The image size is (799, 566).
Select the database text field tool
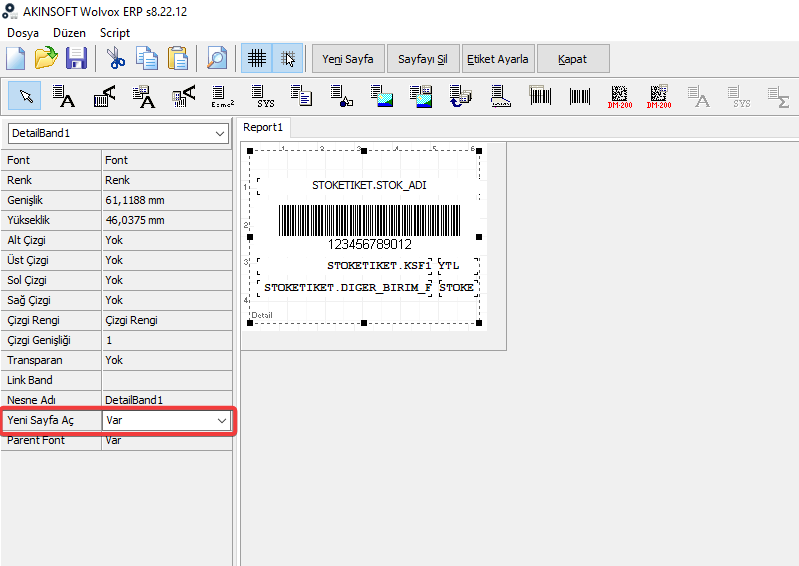(144, 96)
